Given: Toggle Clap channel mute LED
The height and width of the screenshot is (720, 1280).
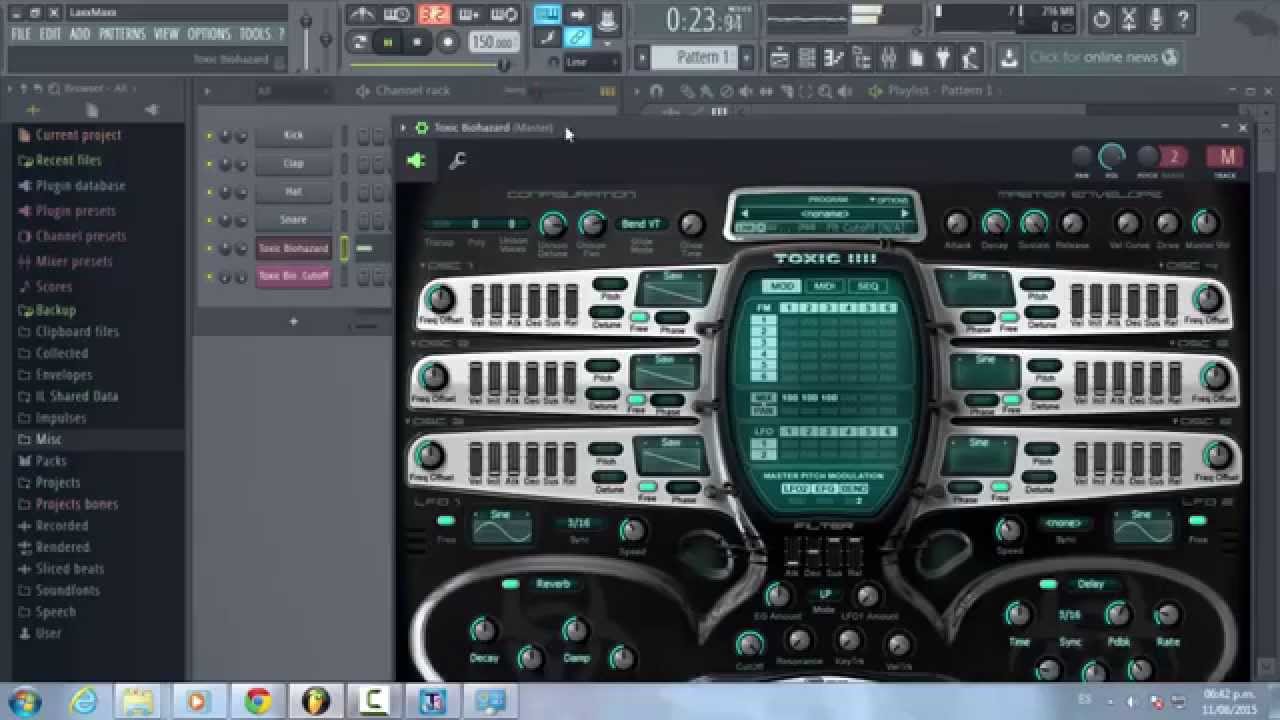Looking at the screenshot, I should pos(209,164).
